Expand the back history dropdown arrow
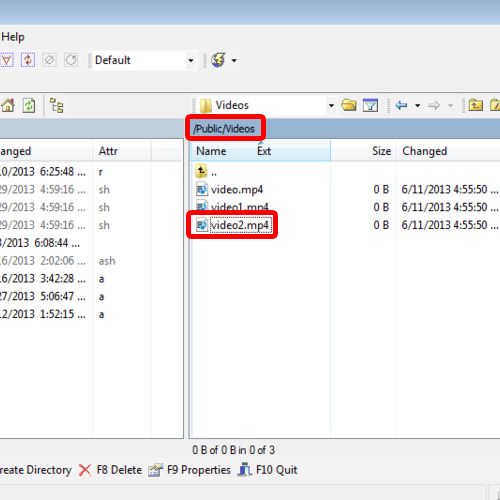Image resolution: width=500 pixels, height=500 pixels. [417, 106]
